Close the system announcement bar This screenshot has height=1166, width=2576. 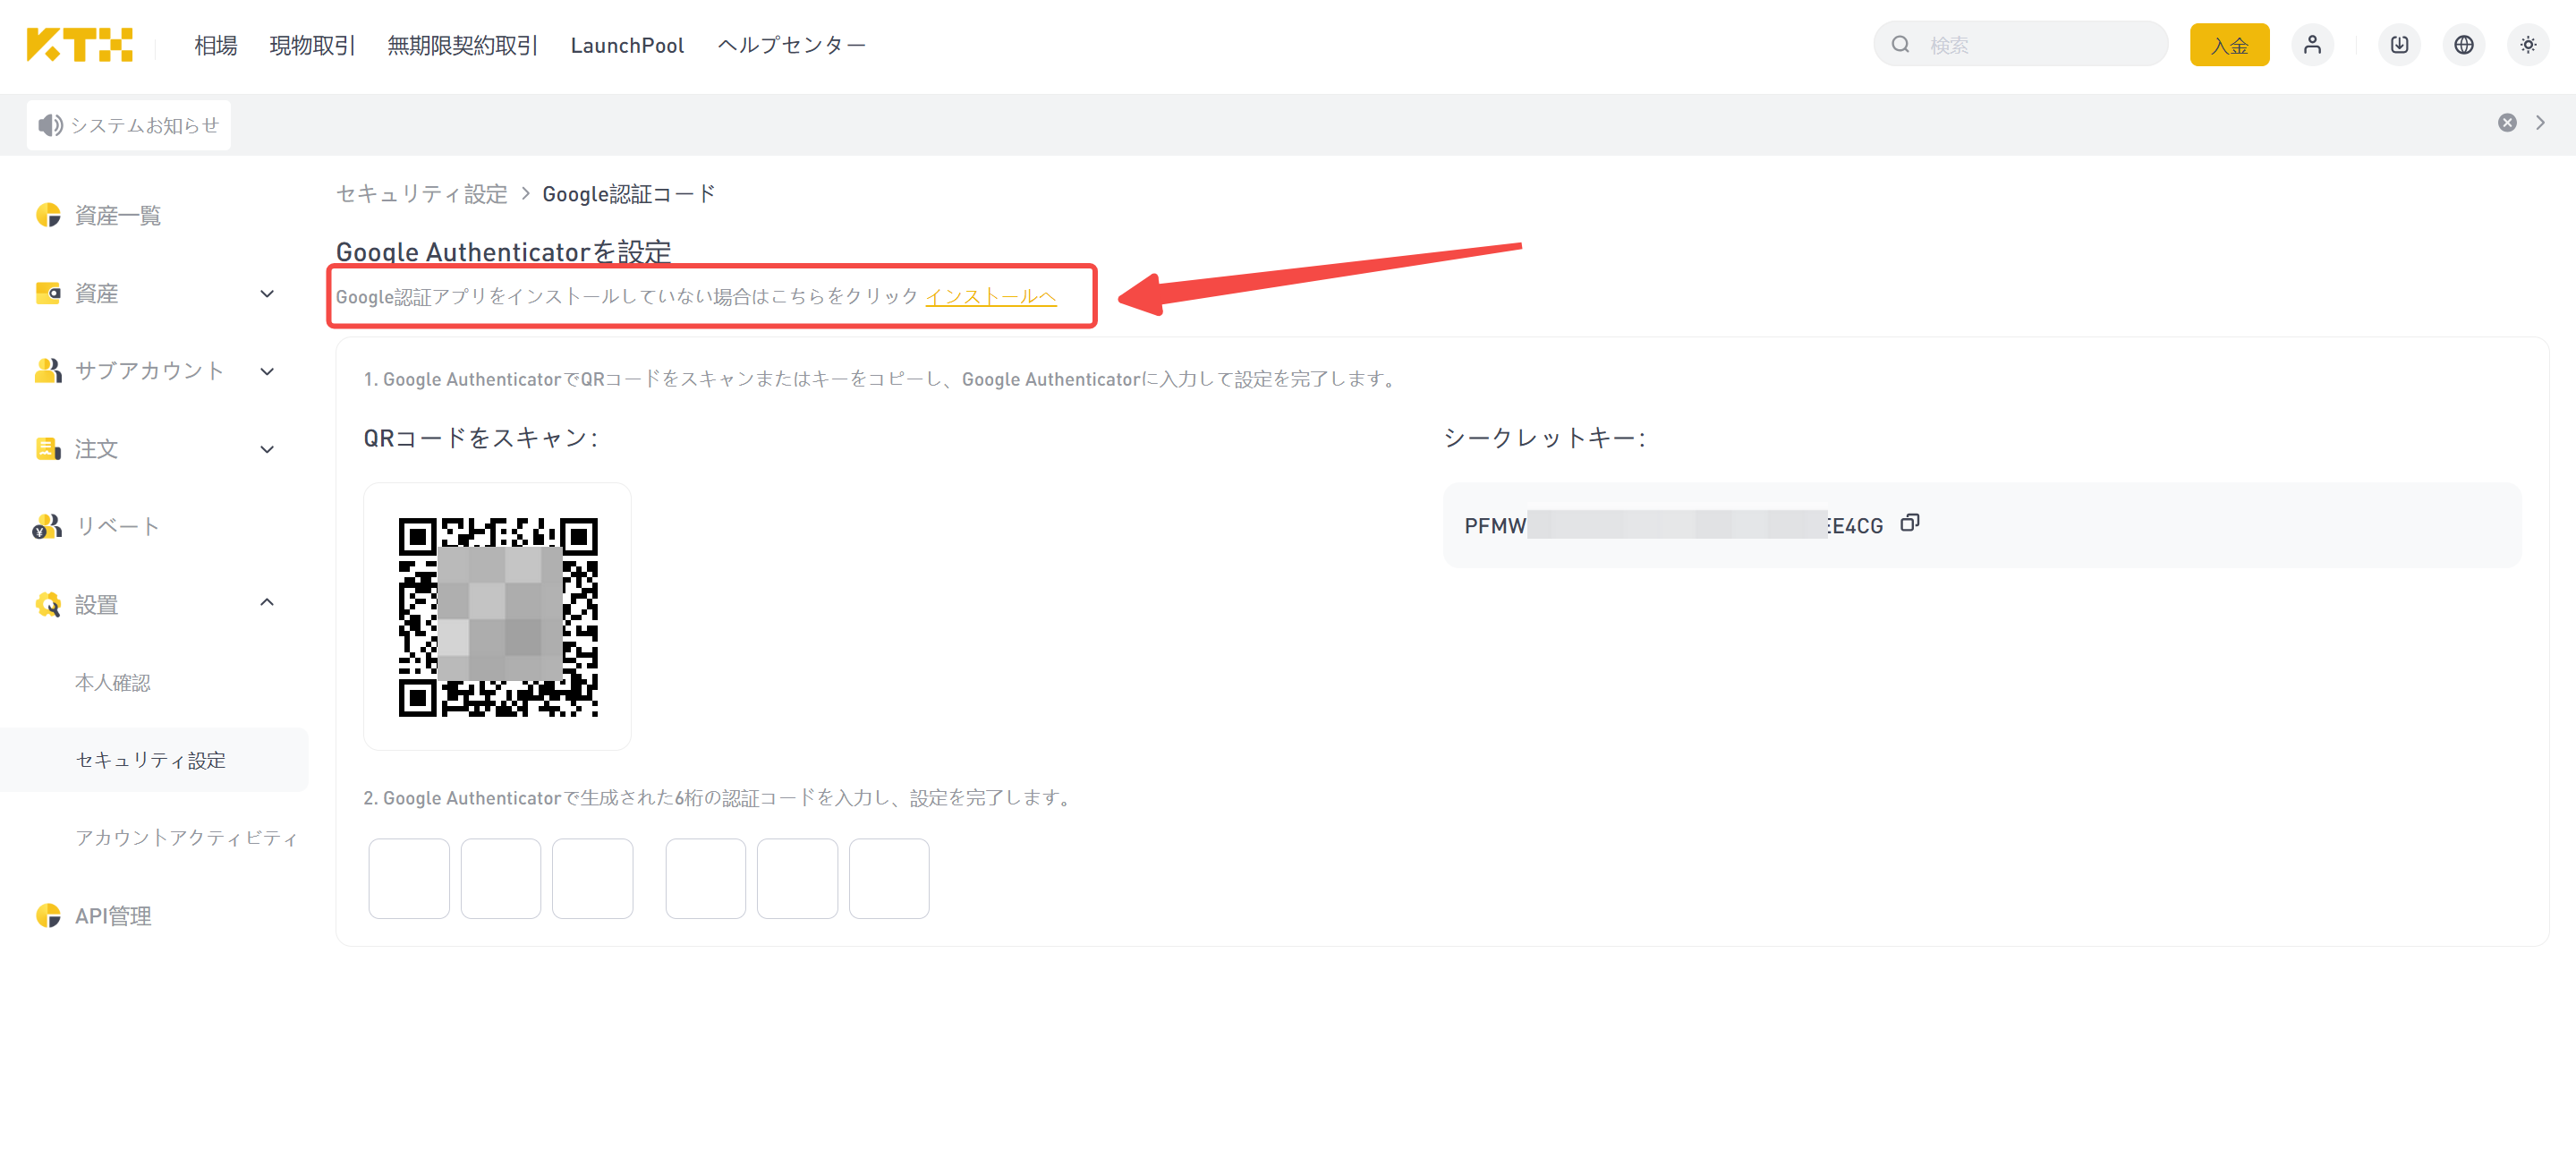(x=2506, y=123)
